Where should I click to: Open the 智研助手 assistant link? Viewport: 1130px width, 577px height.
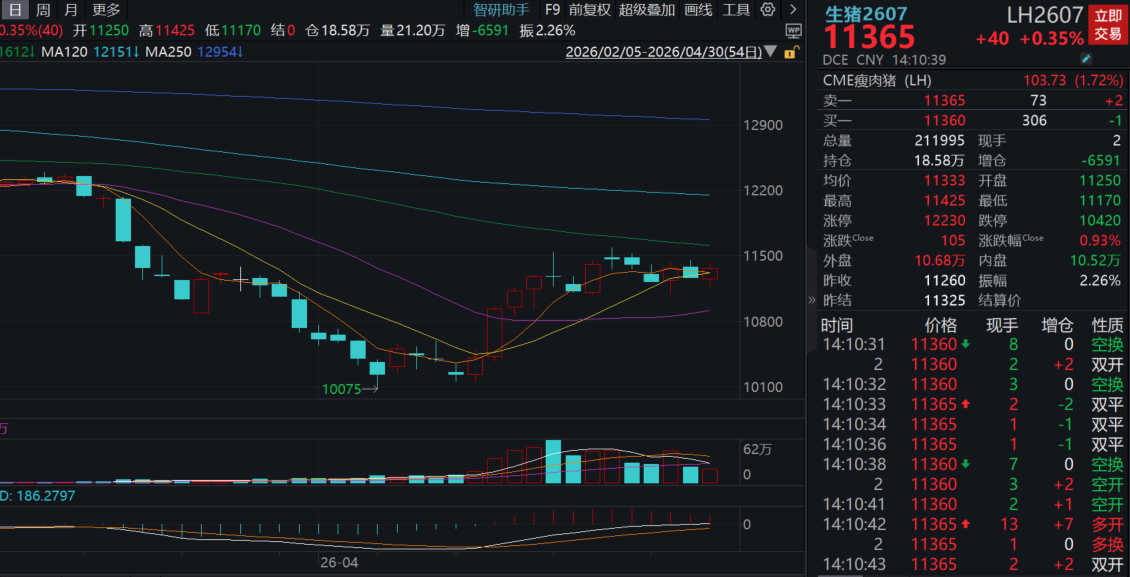501,10
